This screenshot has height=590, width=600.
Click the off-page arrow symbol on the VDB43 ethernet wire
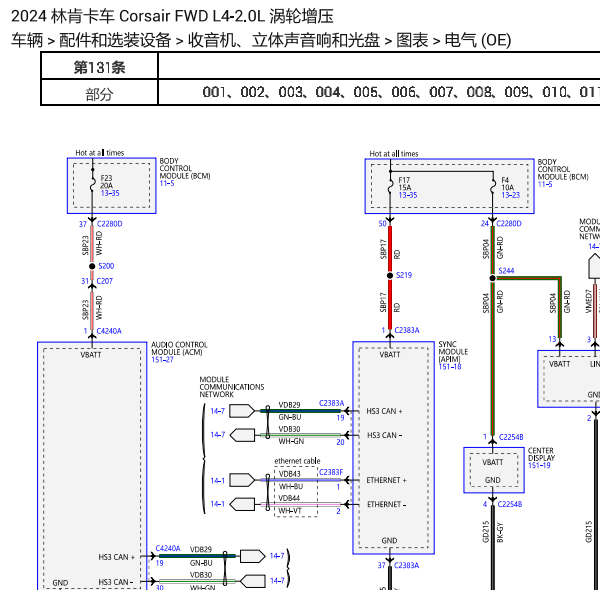click(242, 480)
